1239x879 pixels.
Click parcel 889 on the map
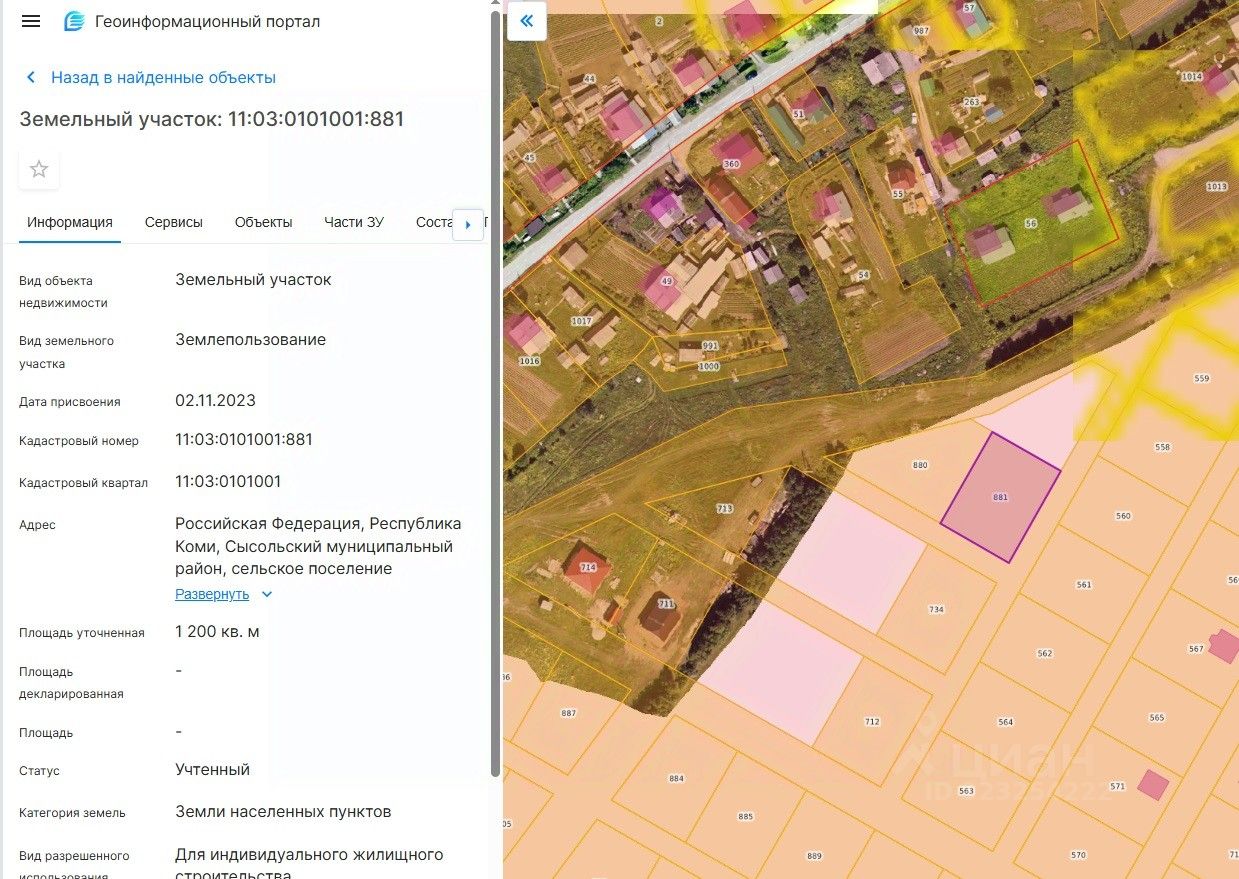click(x=814, y=856)
